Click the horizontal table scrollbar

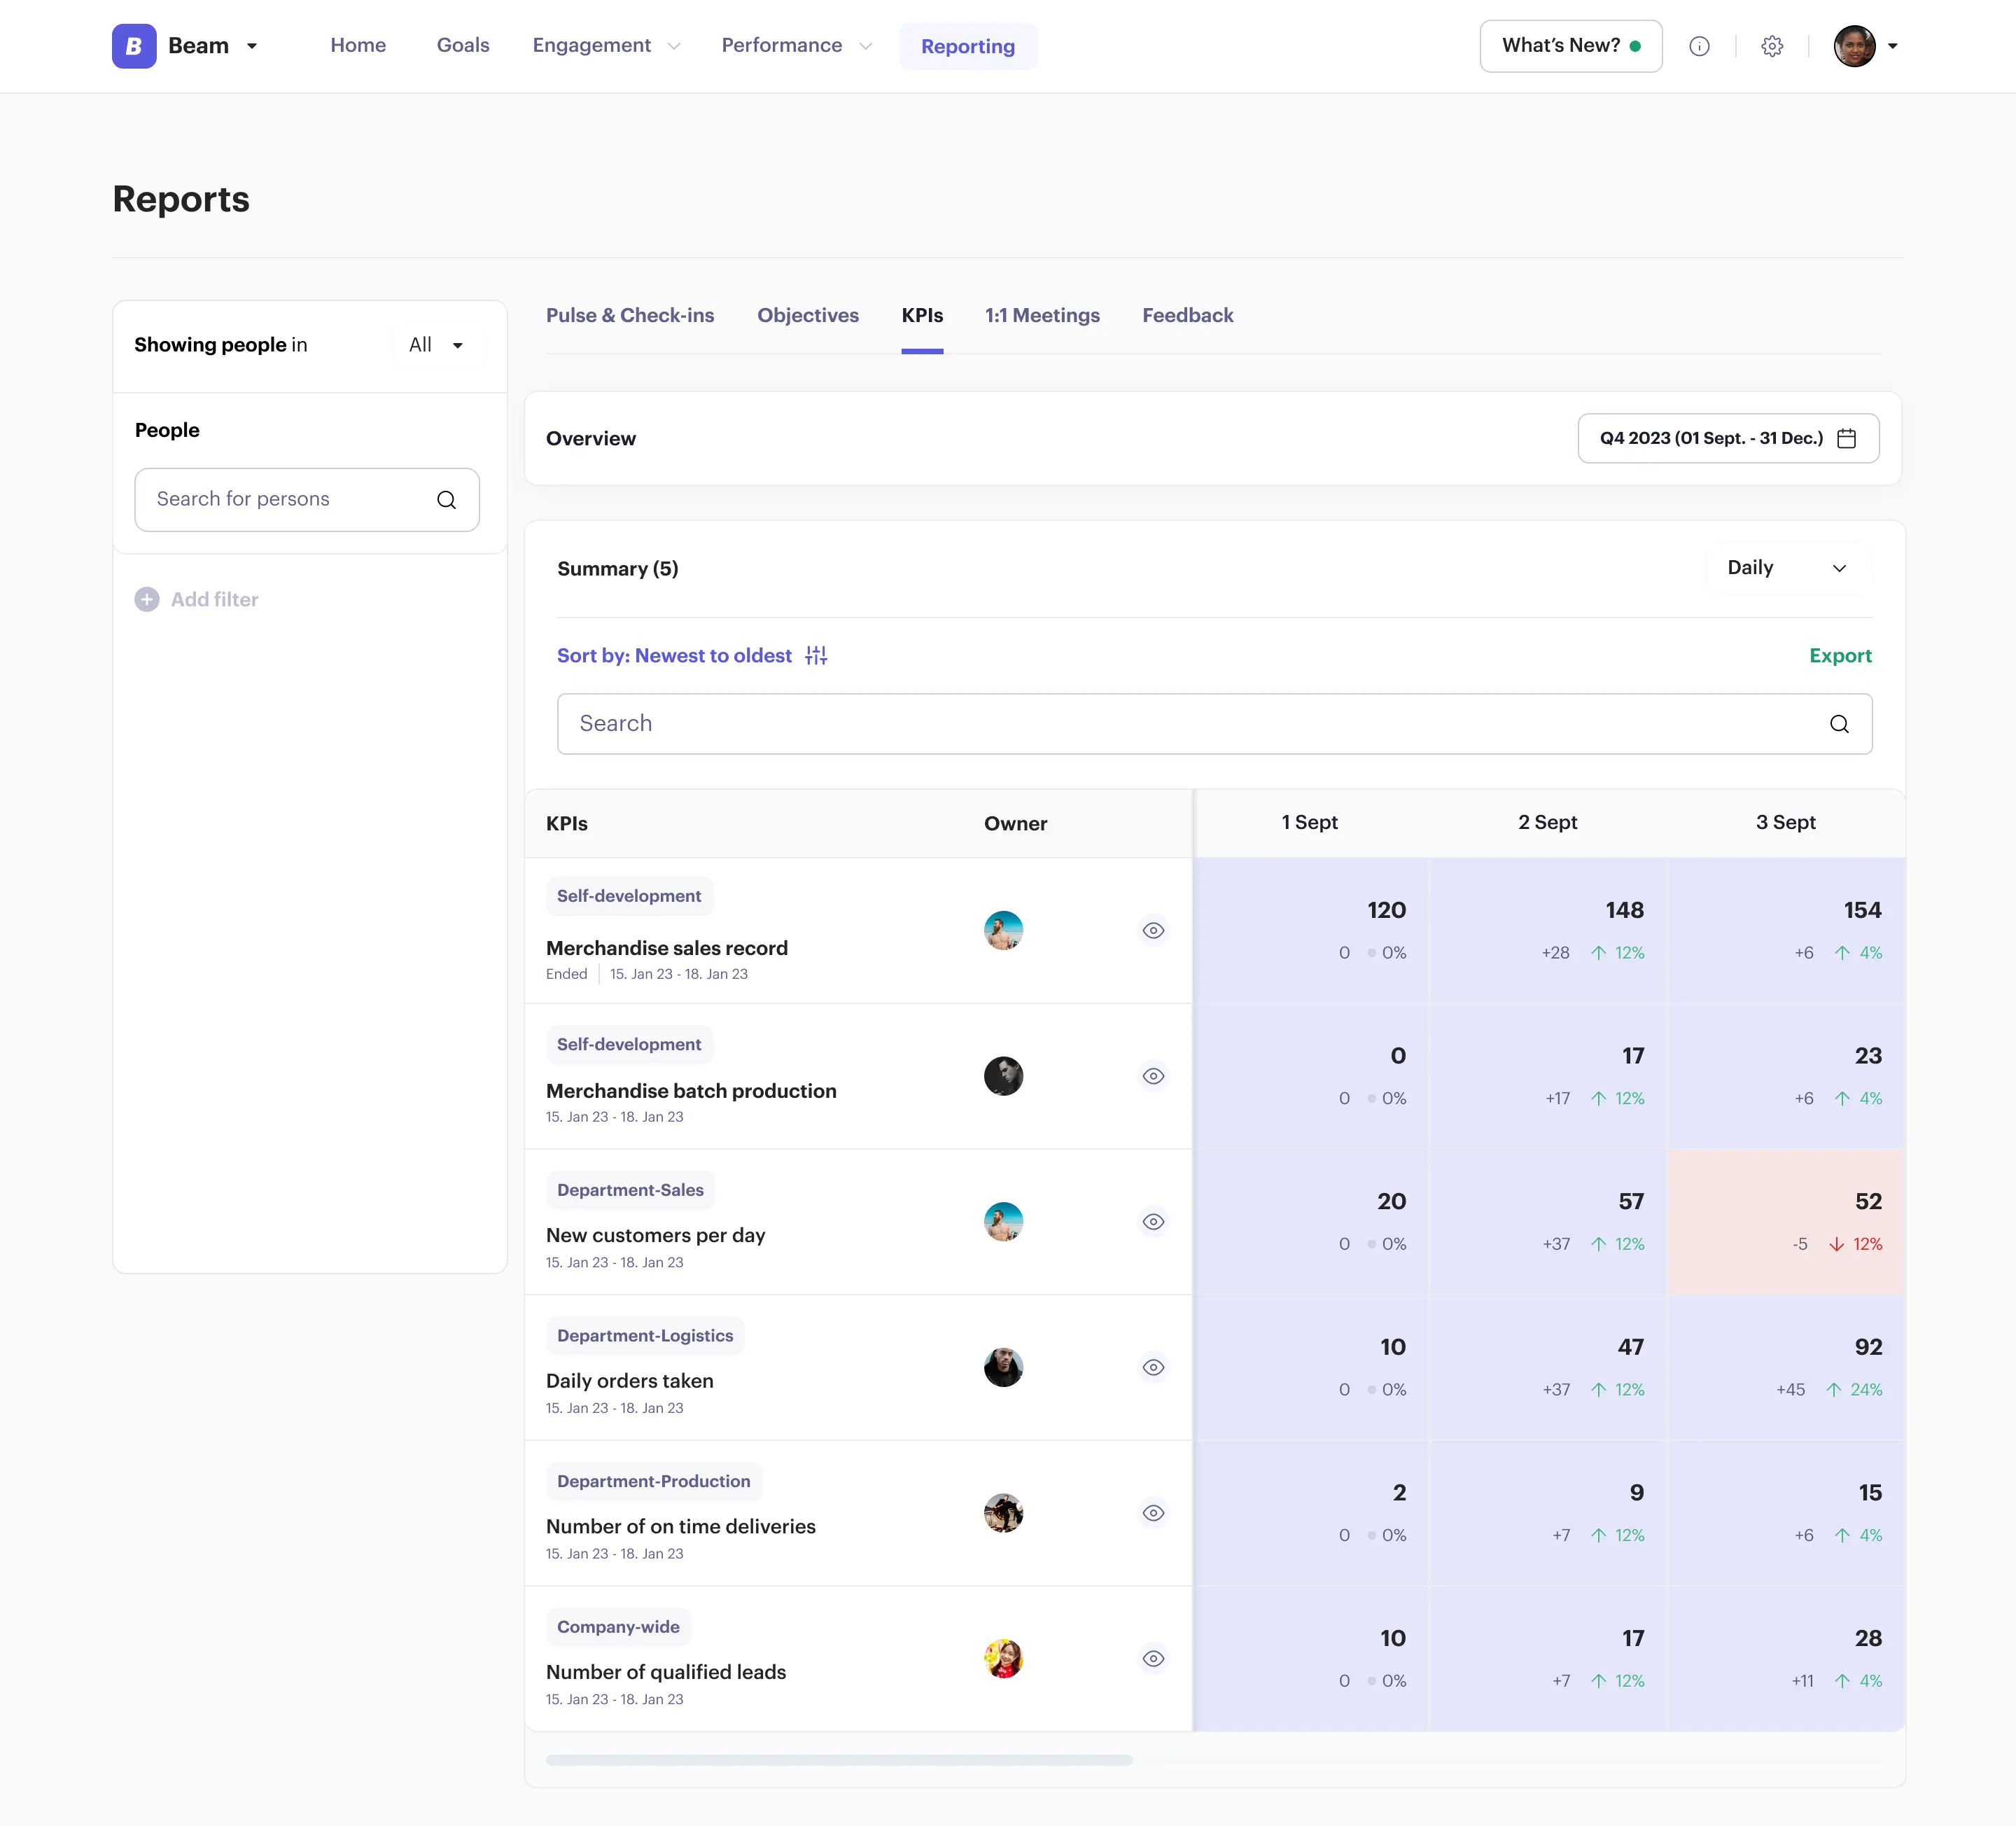click(839, 1760)
